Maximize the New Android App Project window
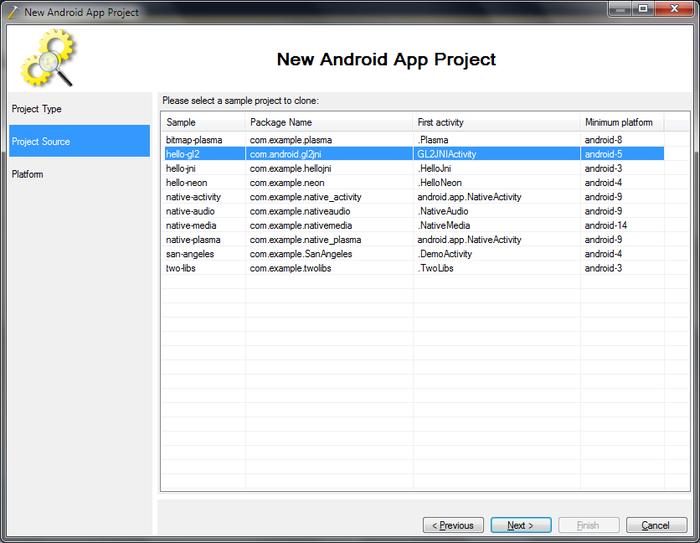Viewport: 700px width, 543px height. point(643,9)
